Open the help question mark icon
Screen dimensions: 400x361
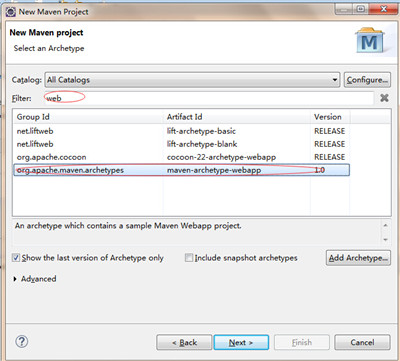click(x=22, y=341)
